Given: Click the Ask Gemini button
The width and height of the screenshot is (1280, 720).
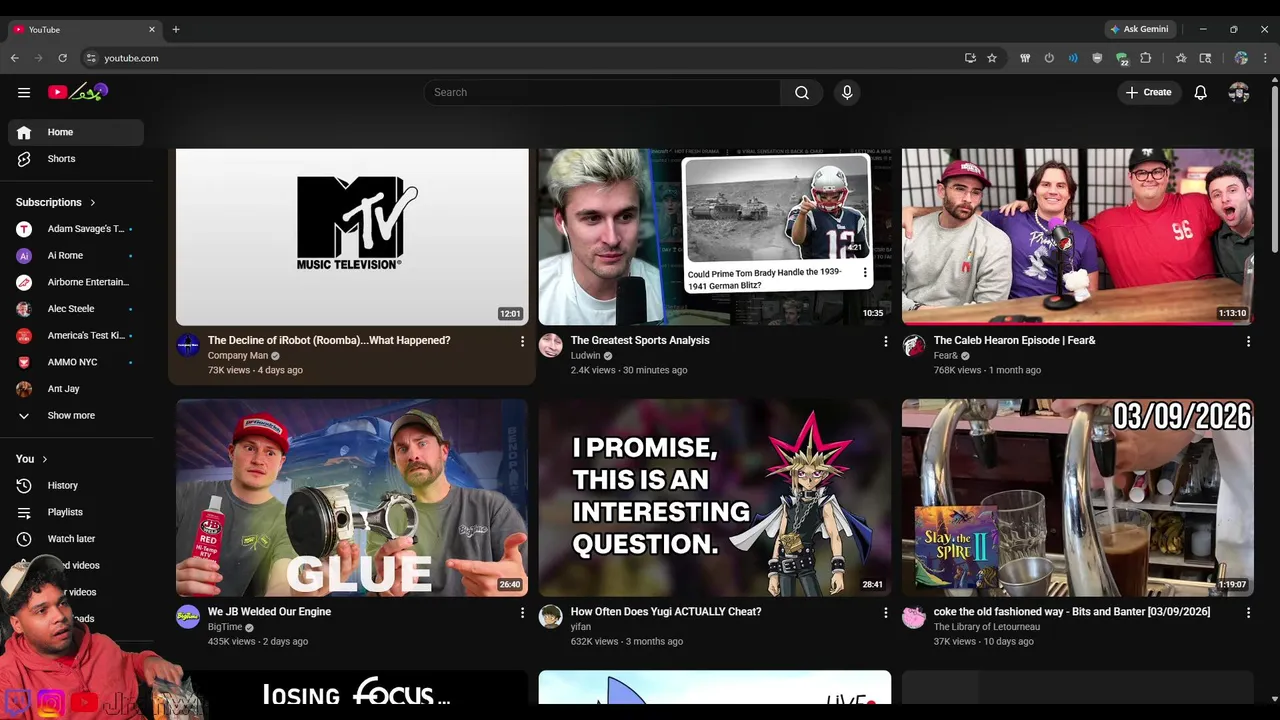Looking at the screenshot, I should [1139, 29].
